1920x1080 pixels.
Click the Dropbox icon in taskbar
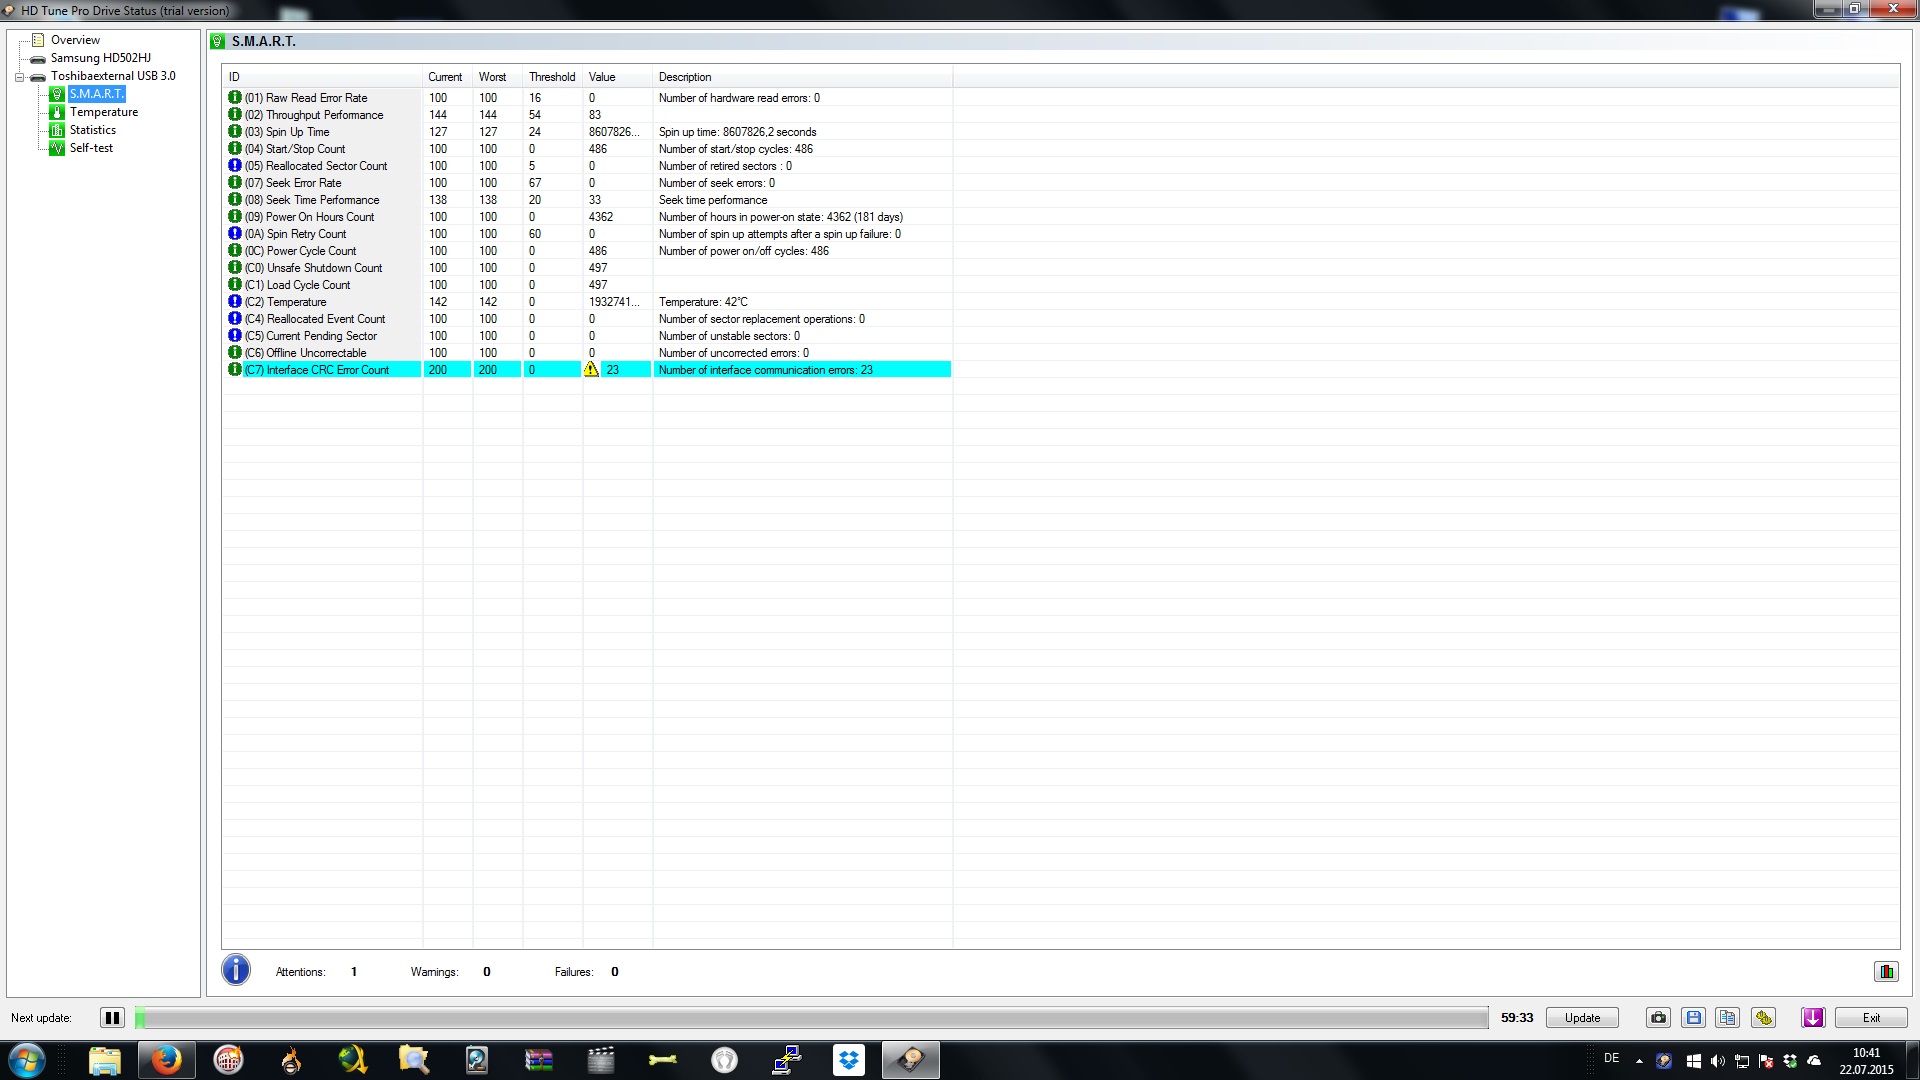[849, 1060]
